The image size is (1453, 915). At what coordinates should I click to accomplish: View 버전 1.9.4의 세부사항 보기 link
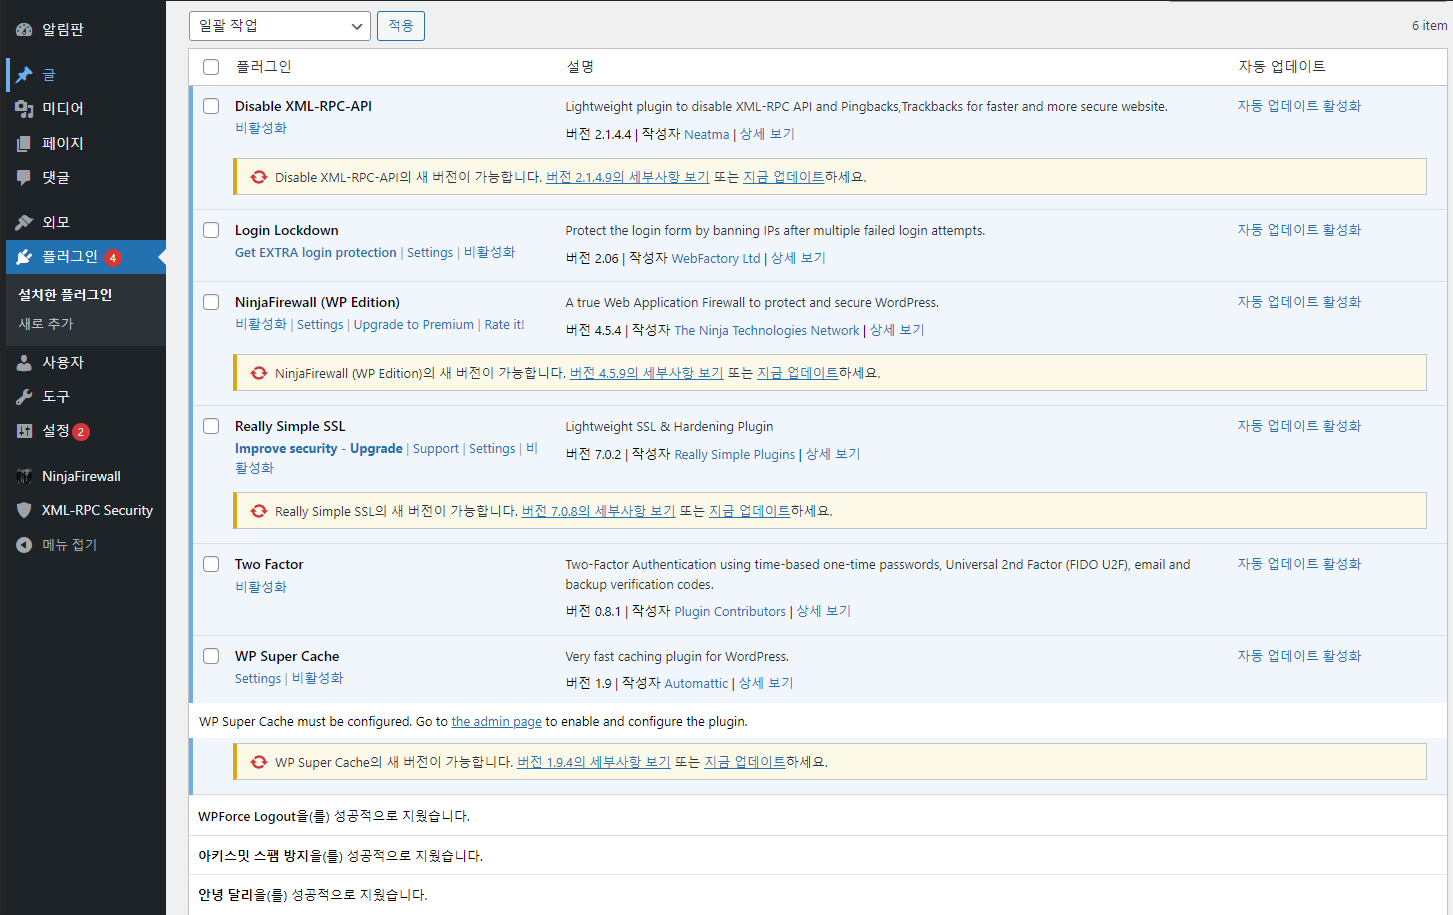594,762
